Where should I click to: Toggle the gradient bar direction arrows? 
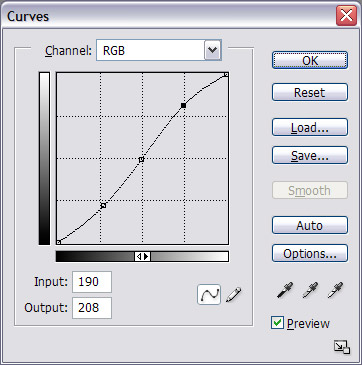pos(143,256)
